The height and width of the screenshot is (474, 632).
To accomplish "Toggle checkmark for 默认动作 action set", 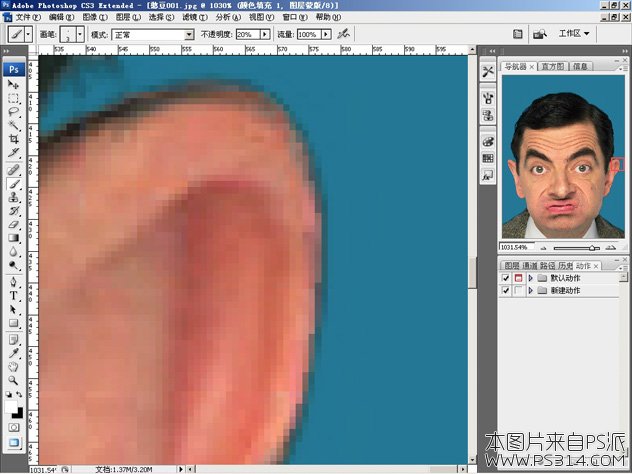I will point(505,277).
